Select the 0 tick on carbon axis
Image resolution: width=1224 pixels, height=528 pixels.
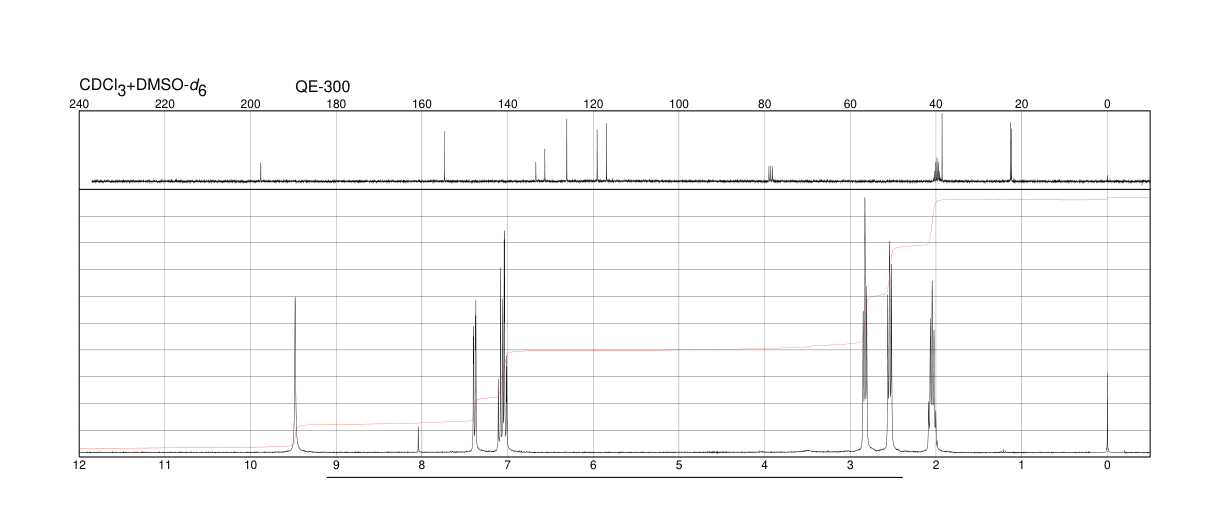pos(1107,104)
